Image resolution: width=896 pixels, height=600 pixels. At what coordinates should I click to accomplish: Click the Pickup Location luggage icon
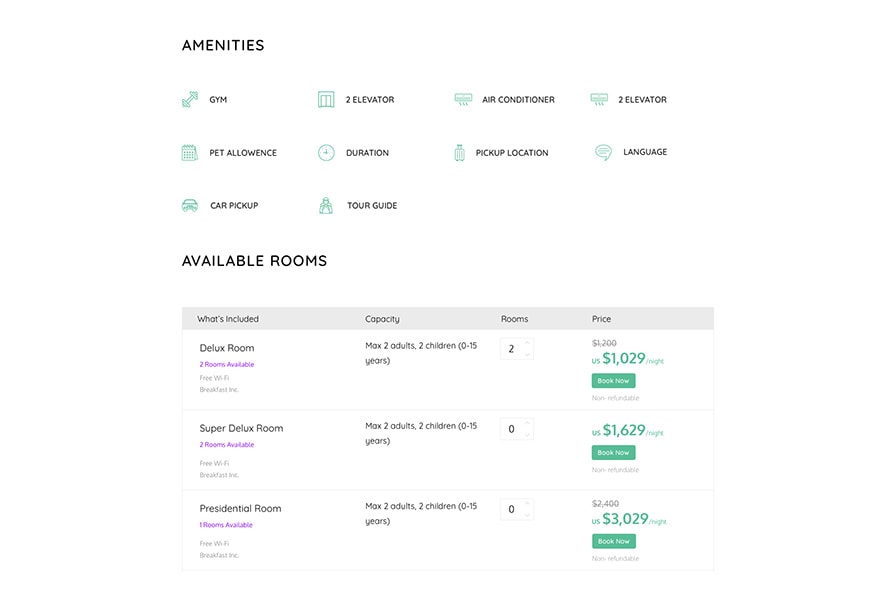(x=459, y=153)
